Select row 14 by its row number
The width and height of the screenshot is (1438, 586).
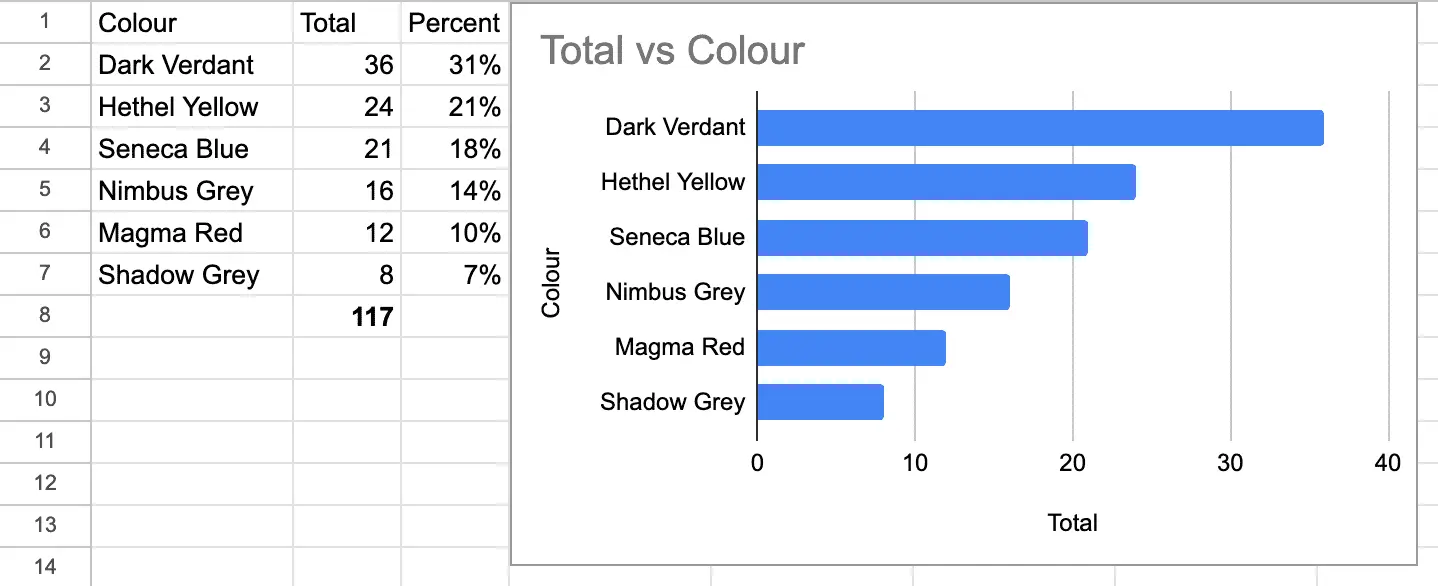point(44,567)
